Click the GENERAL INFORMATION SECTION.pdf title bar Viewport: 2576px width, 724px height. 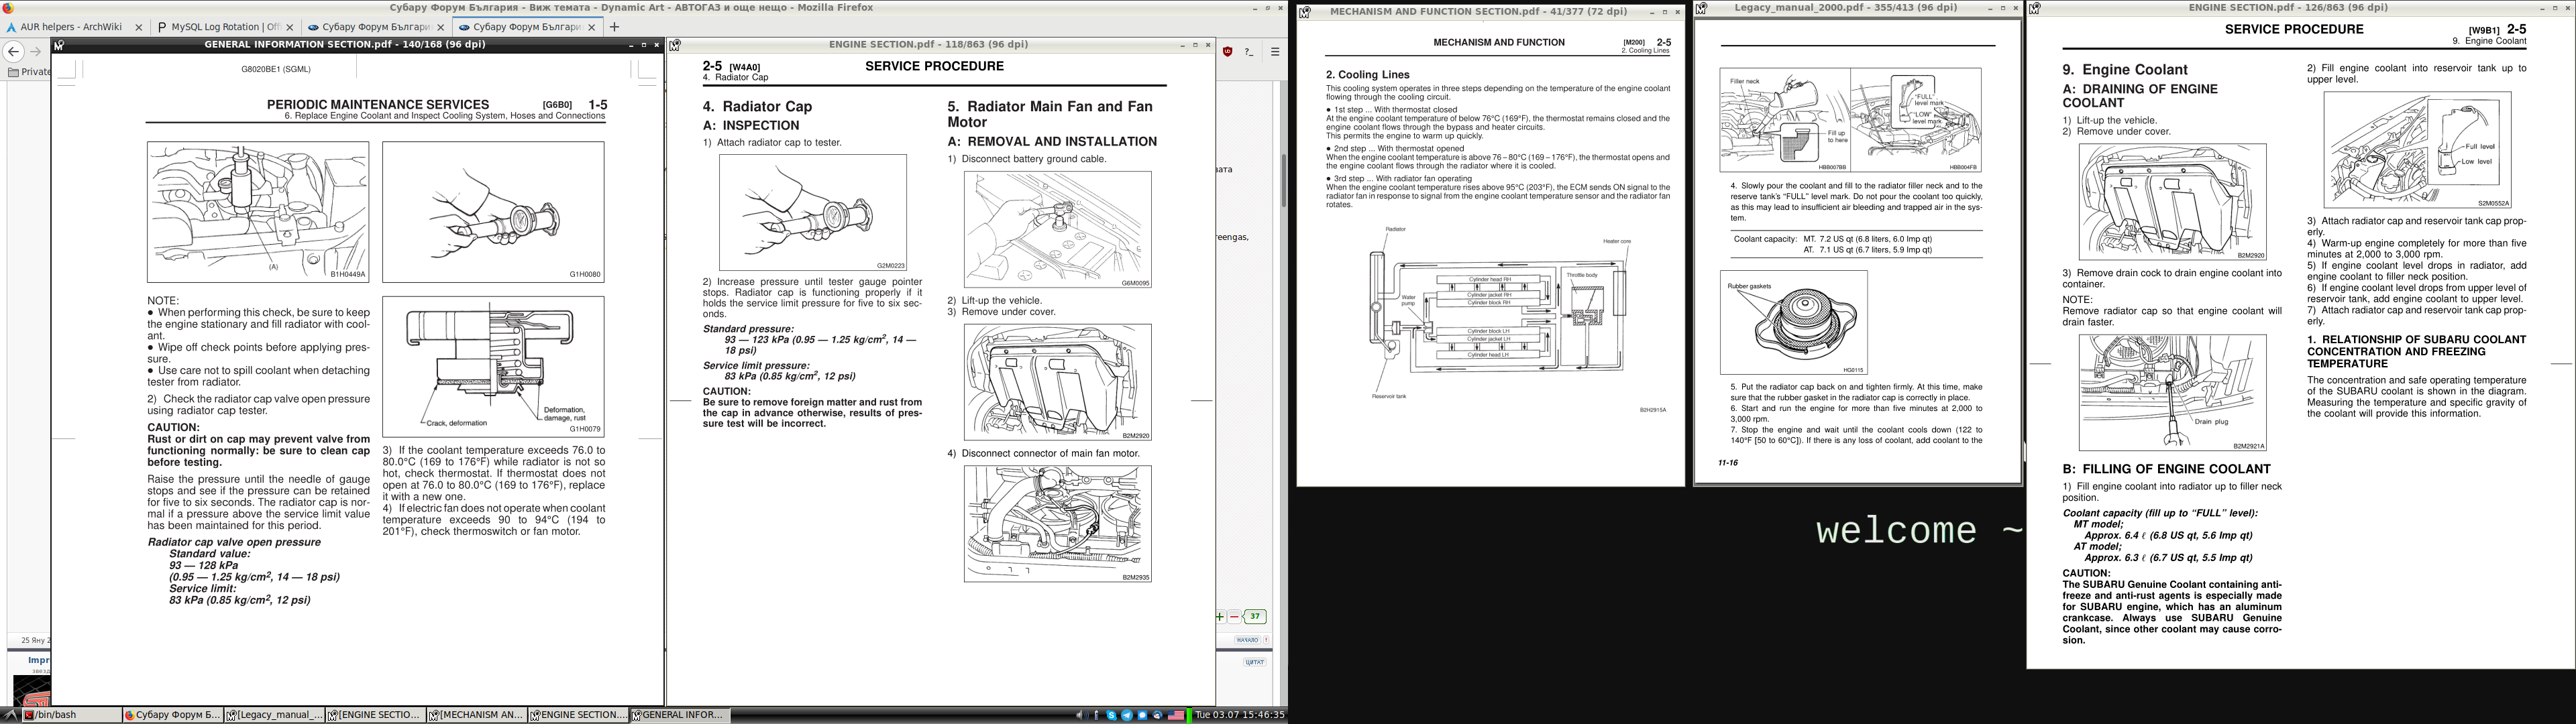tap(345, 45)
